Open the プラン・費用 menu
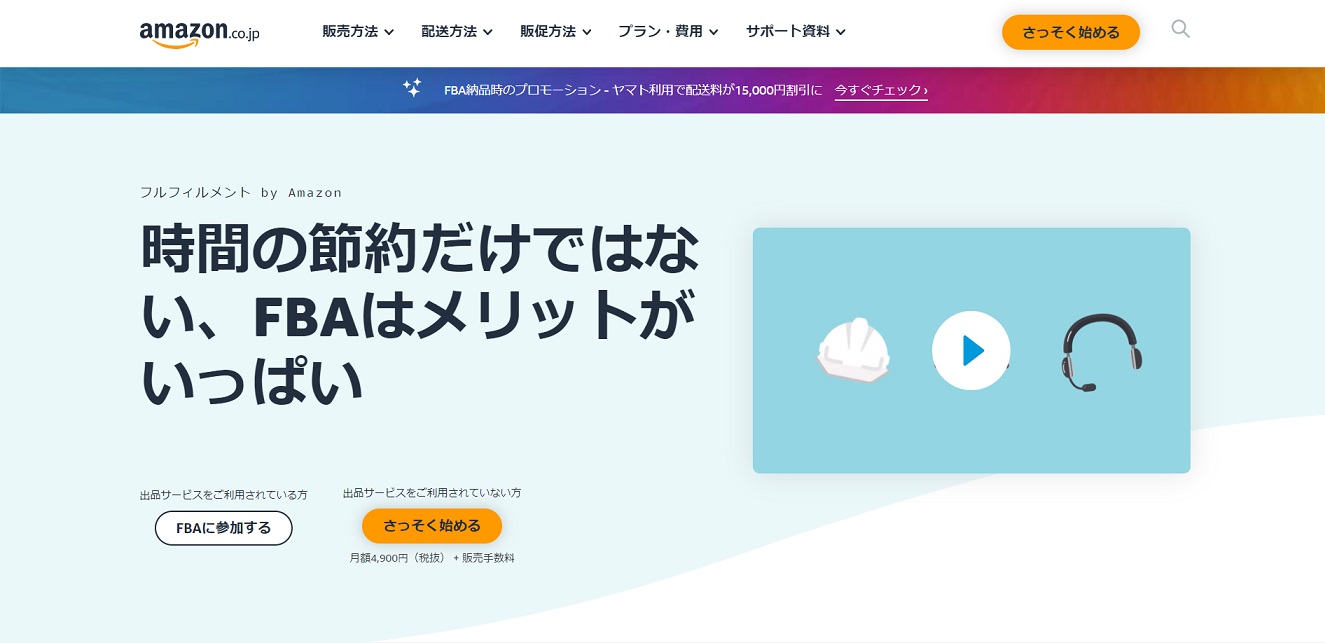The image size is (1325, 643). (667, 32)
